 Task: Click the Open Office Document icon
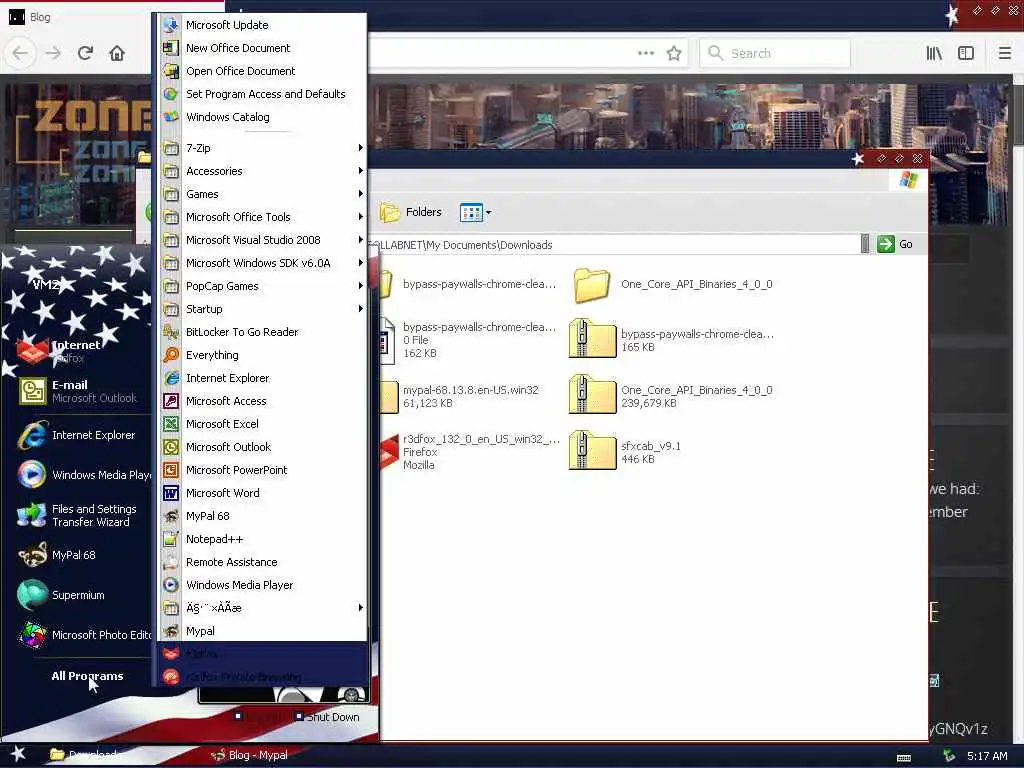(170, 71)
